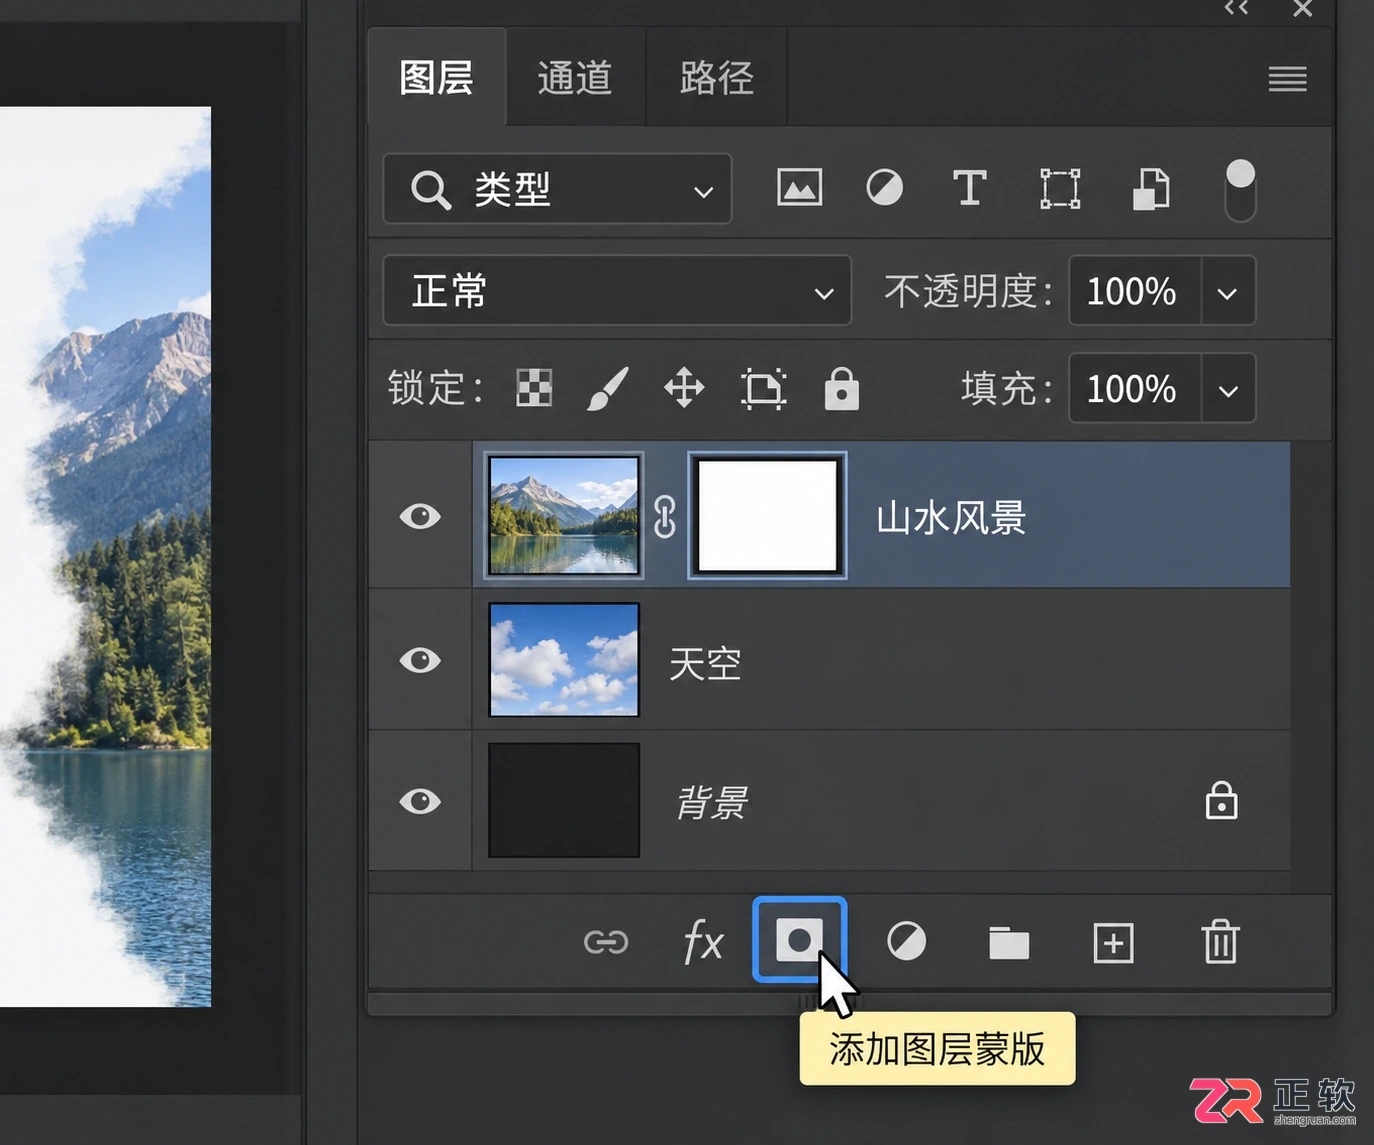Open the 类型 filter dropdown

pos(557,189)
